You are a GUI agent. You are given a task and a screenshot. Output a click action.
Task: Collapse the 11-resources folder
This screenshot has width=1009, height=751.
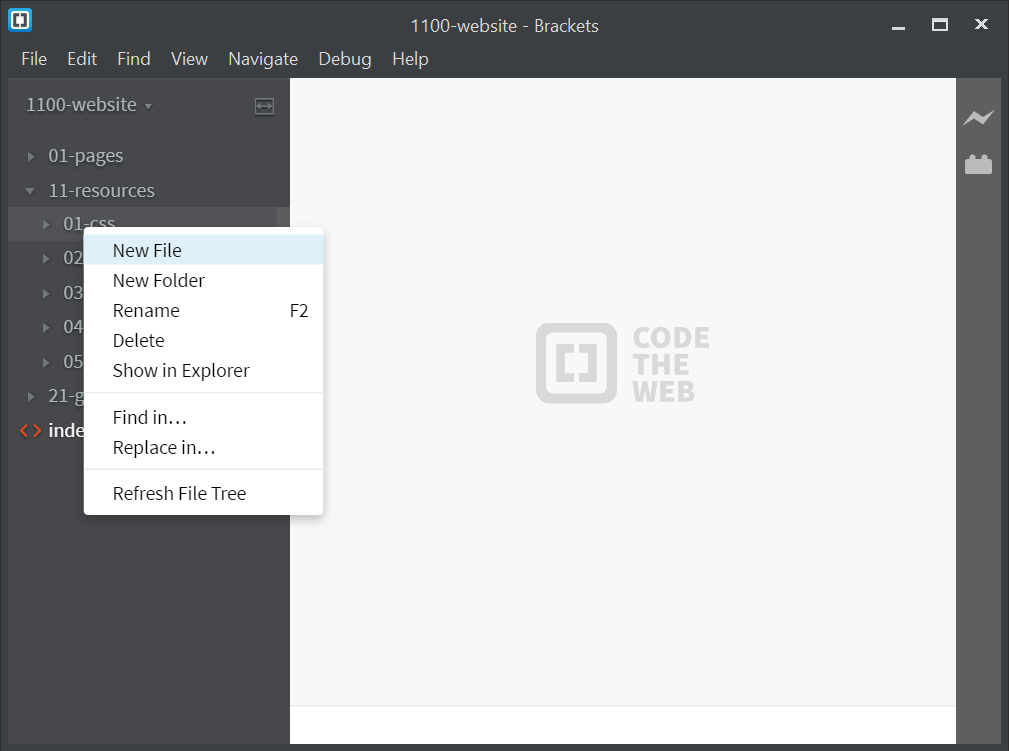tap(30, 190)
